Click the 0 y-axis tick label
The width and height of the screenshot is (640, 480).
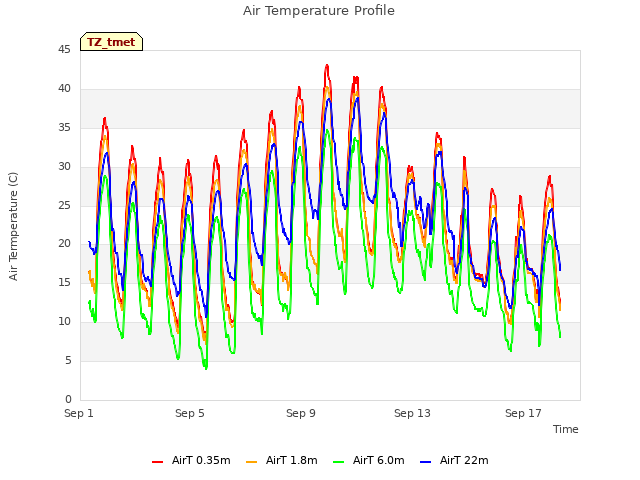pos(68,399)
